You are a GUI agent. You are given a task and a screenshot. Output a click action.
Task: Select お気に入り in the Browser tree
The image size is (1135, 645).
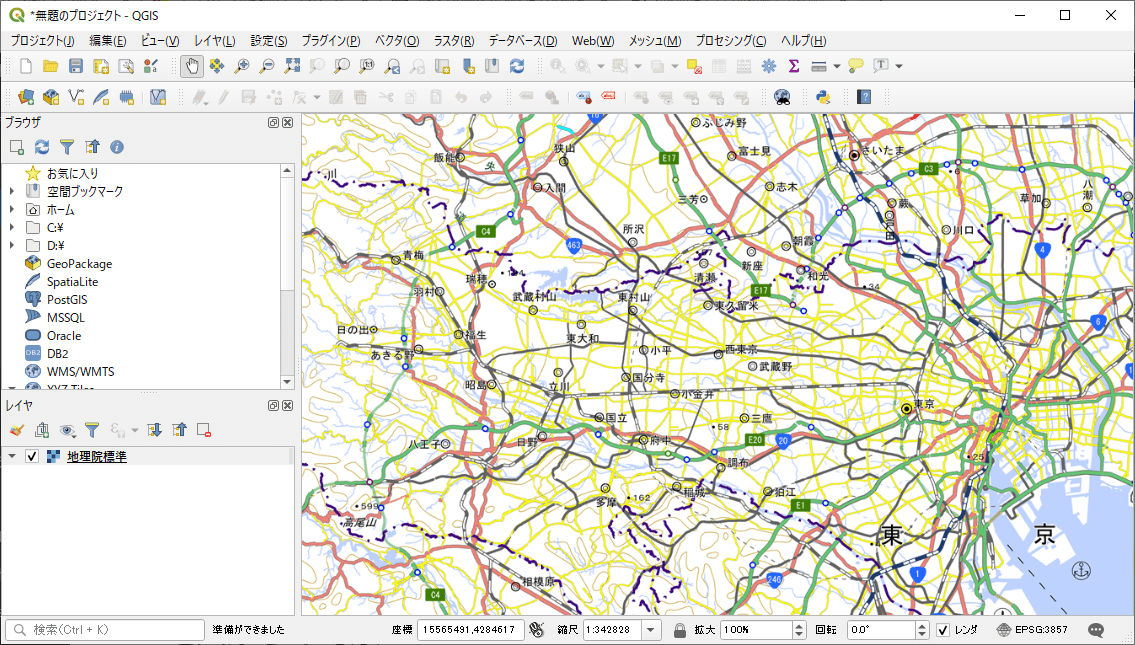[72, 174]
